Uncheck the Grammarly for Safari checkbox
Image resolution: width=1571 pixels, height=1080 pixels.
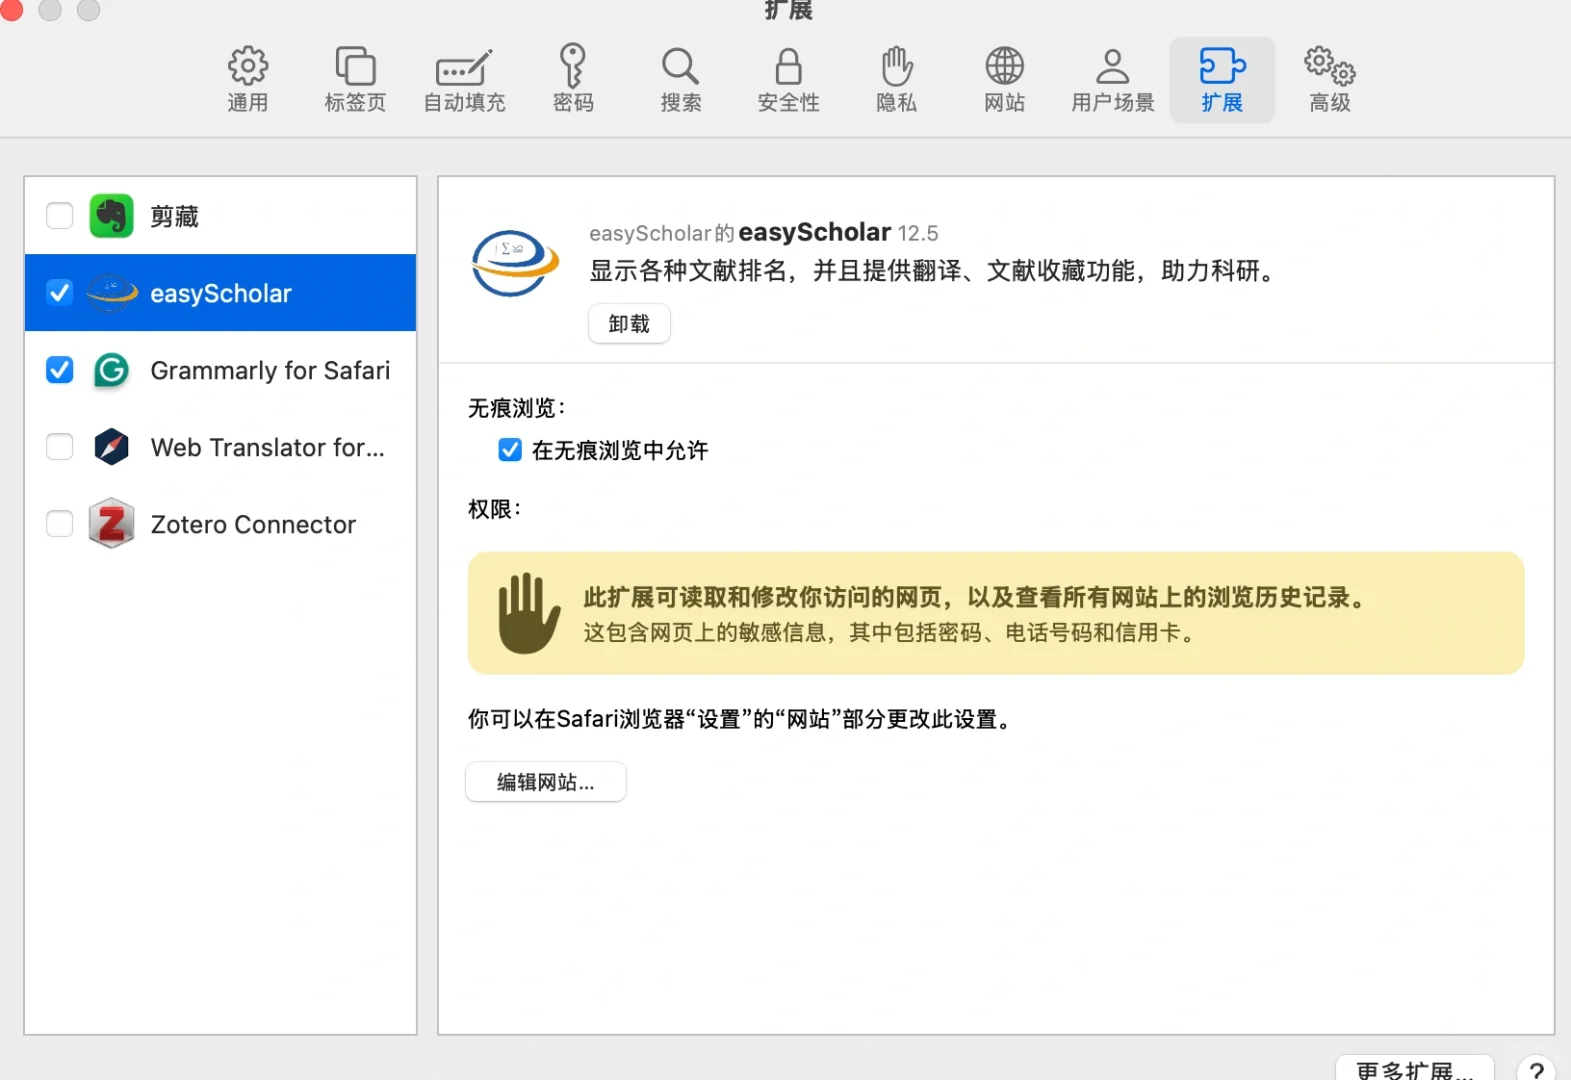[60, 370]
